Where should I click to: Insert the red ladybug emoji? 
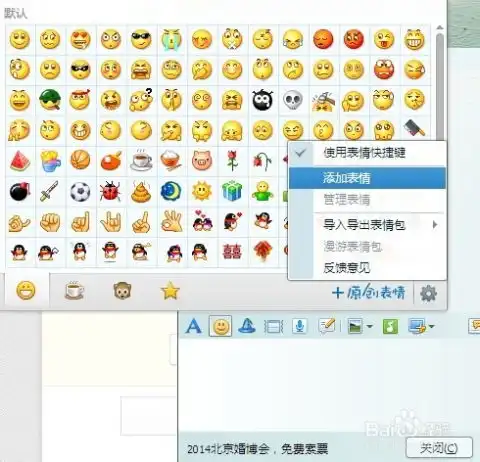click(110, 191)
